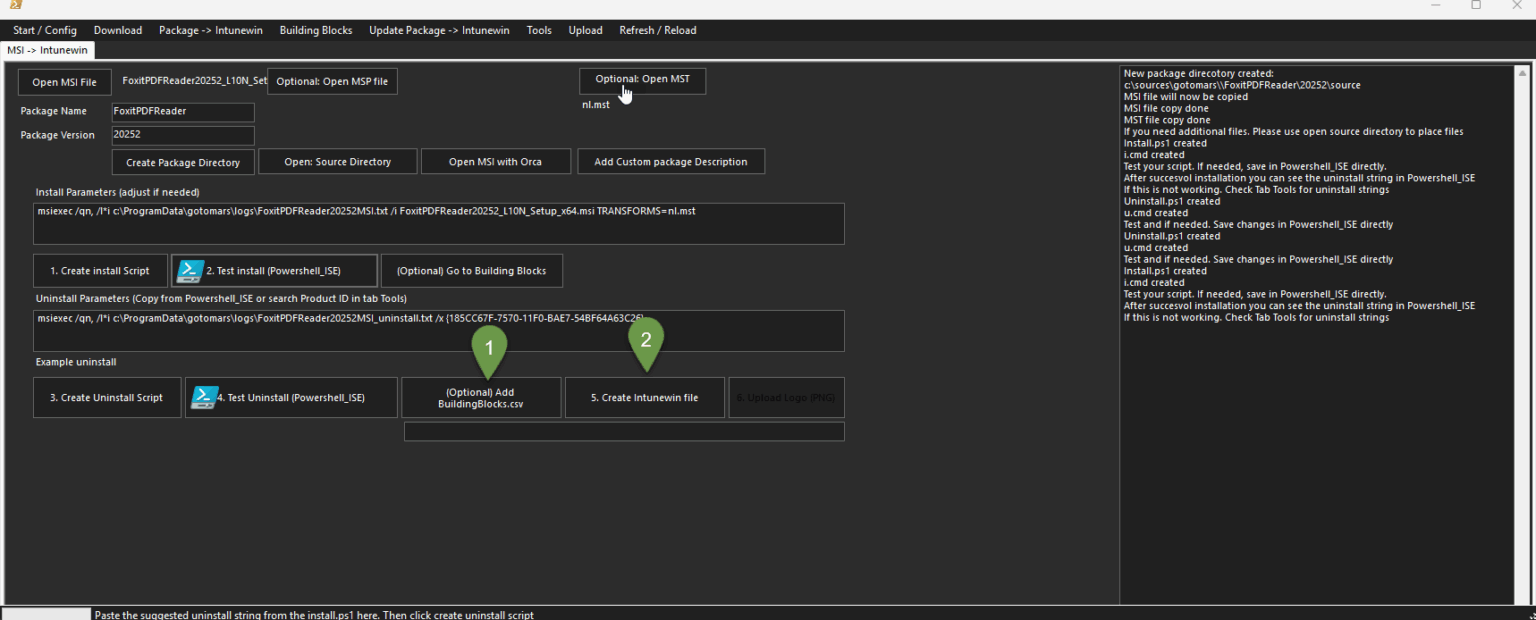Viewport: 1536px width, 620px height.
Task: Click Open MSI File
Action: (64, 81)
